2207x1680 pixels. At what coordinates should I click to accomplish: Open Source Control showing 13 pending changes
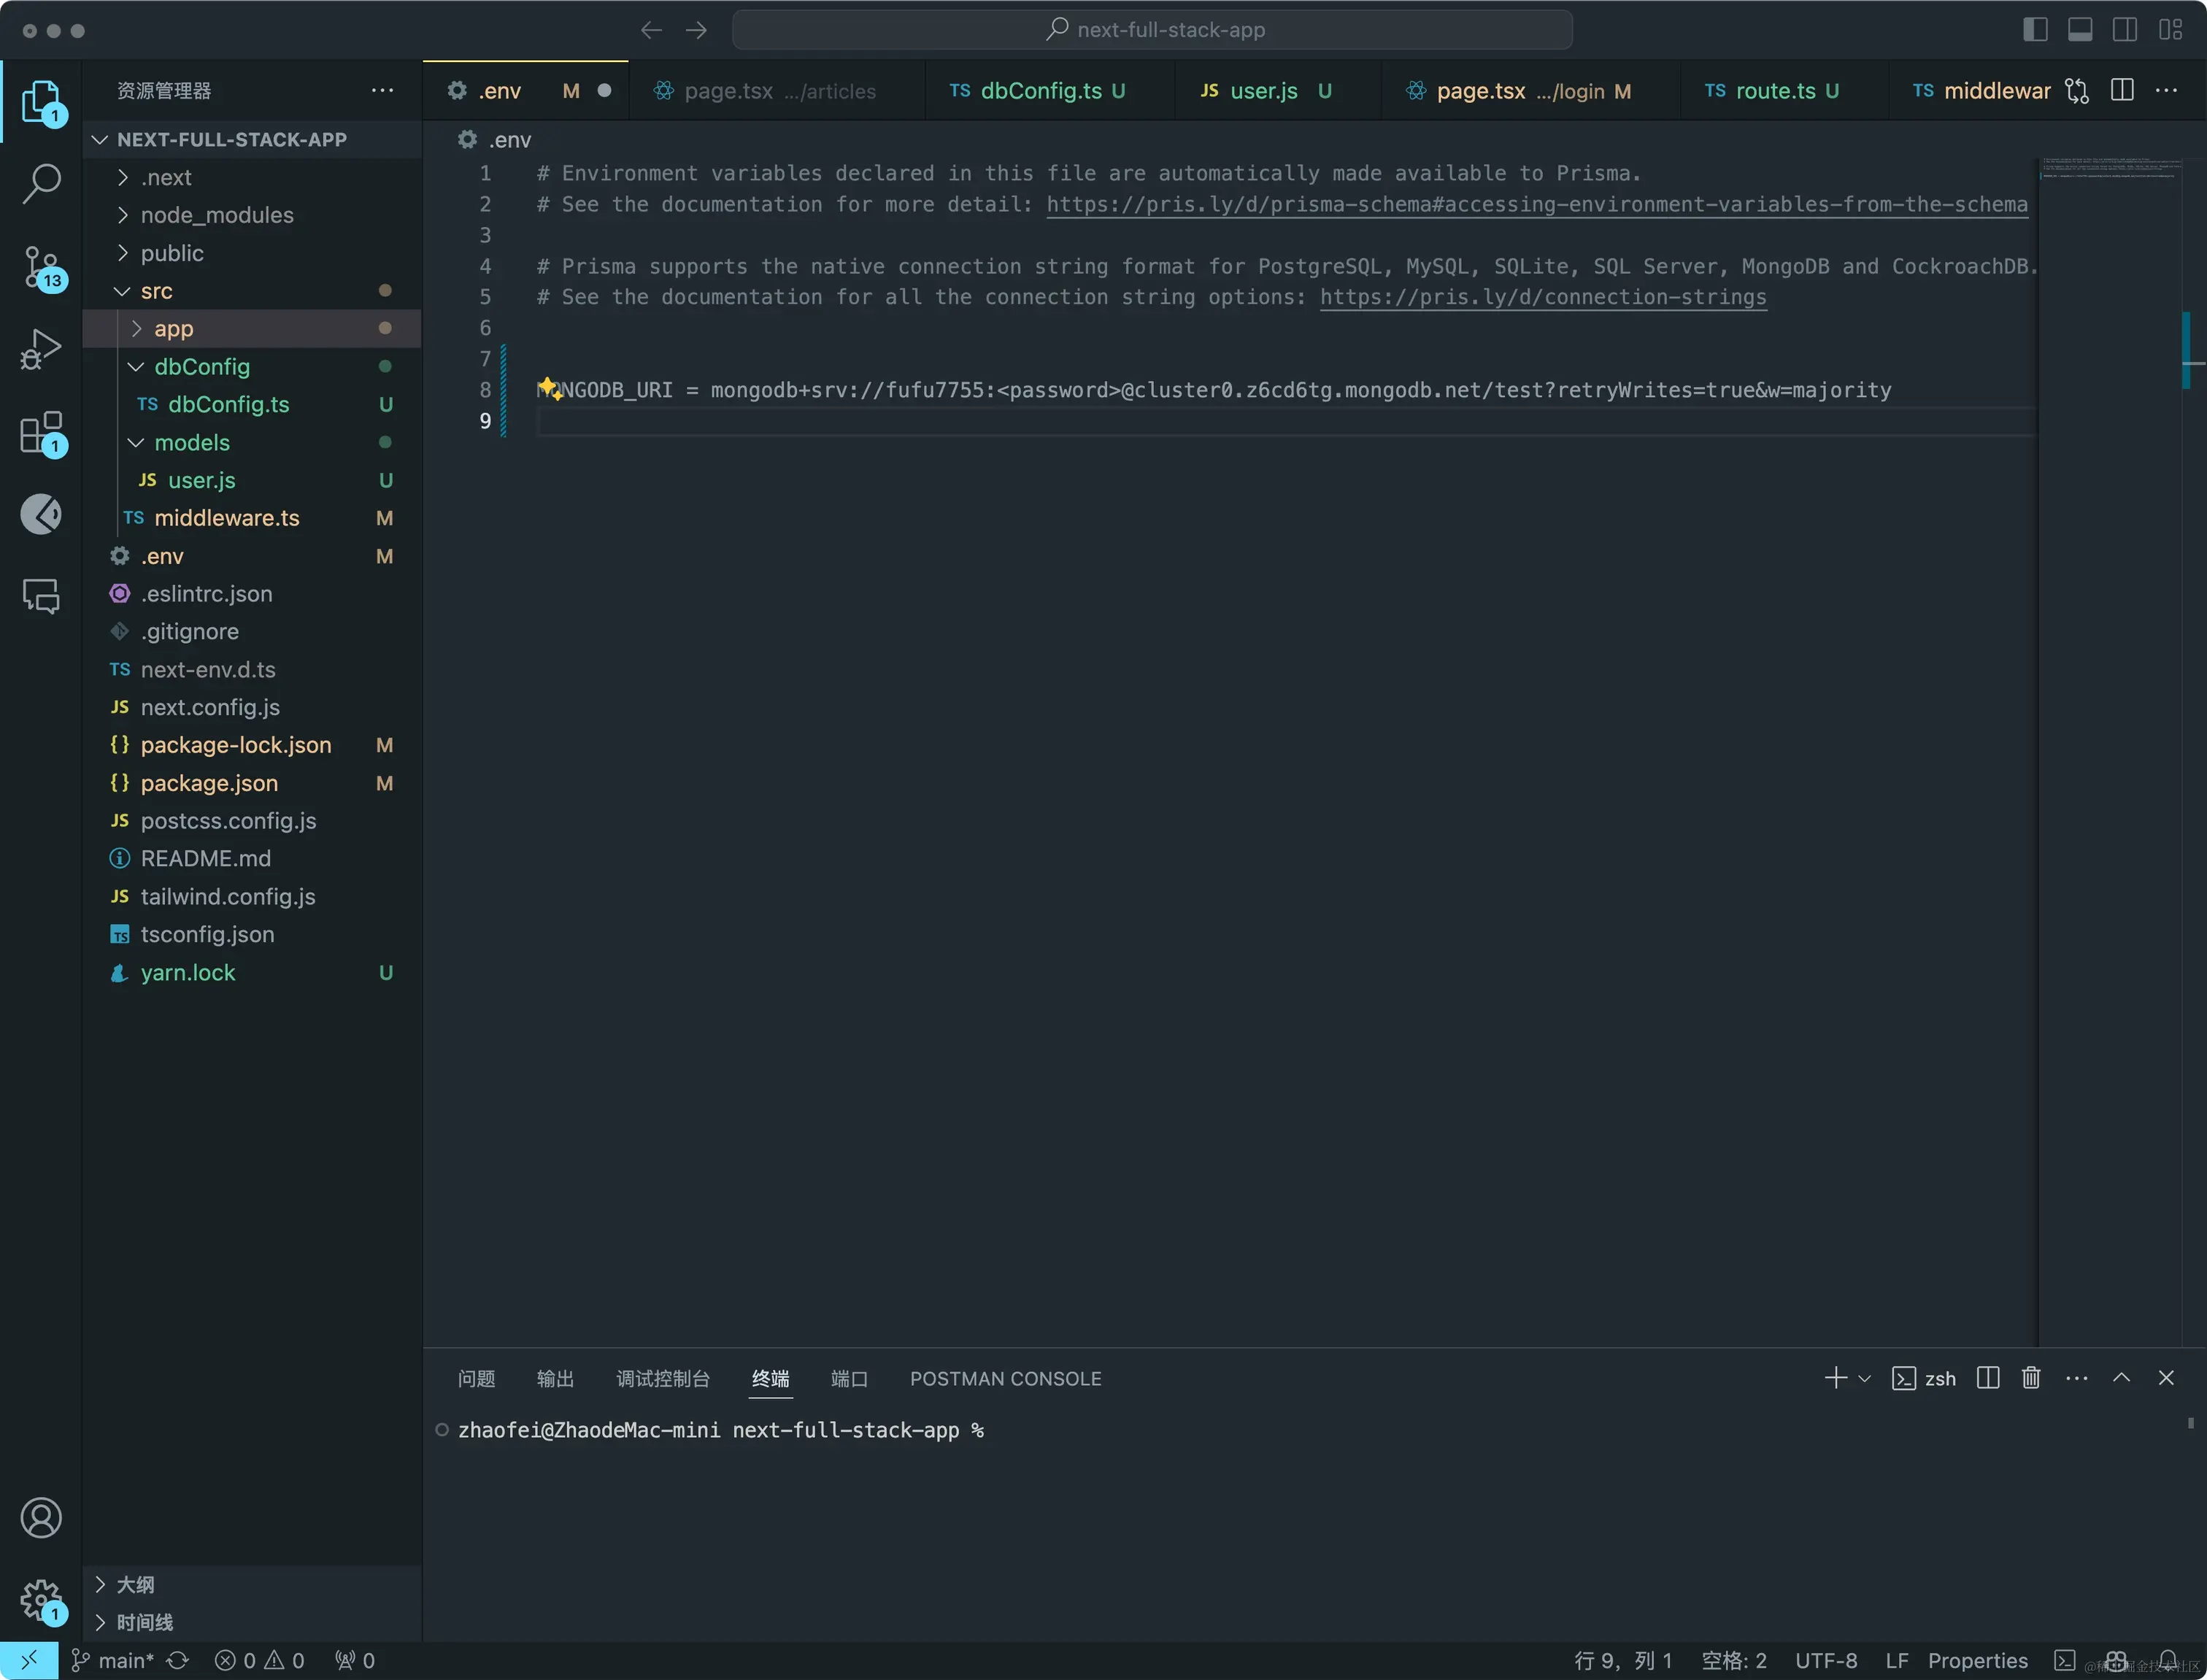[41, 268]
